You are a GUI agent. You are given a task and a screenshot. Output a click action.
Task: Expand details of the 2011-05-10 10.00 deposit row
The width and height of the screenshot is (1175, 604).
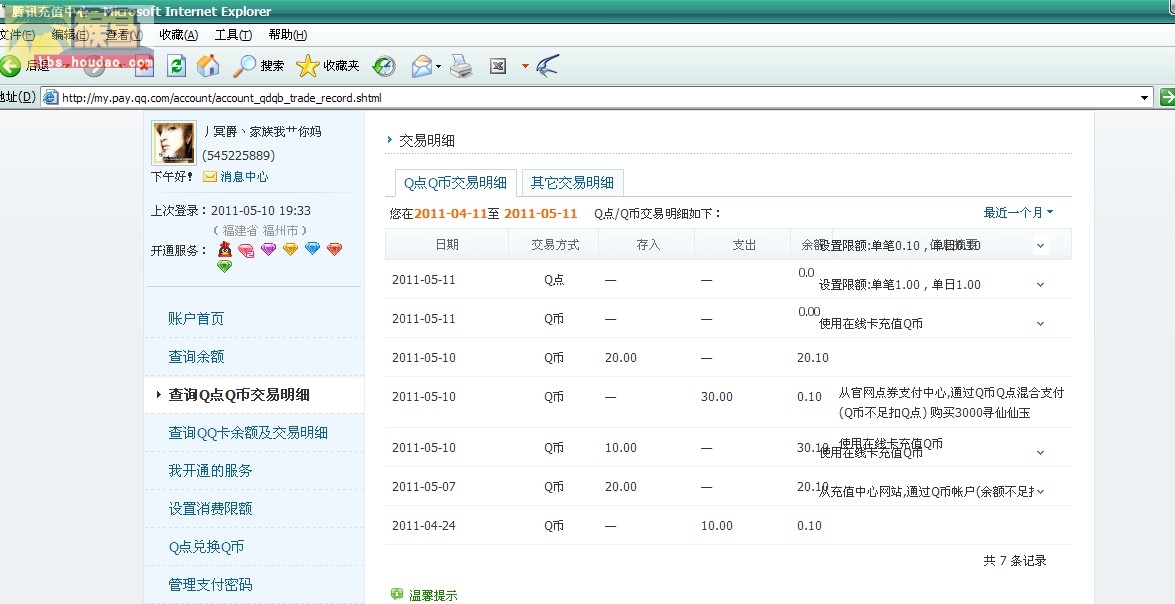coord(1040,453)
